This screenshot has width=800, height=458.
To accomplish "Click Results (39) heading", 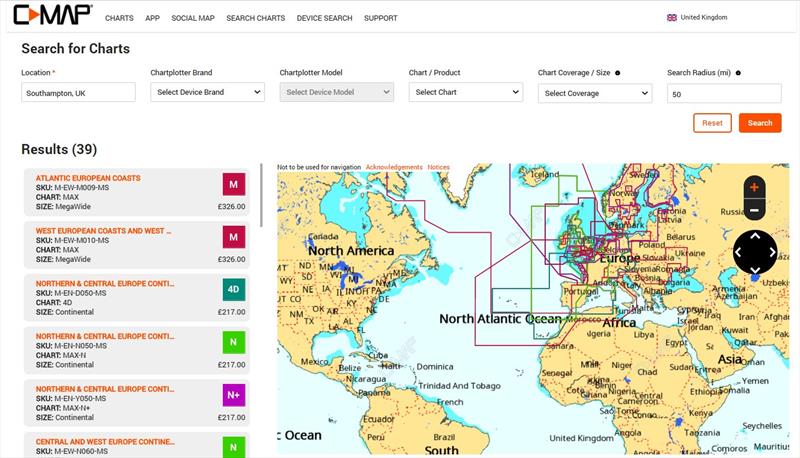I will 59,149.
